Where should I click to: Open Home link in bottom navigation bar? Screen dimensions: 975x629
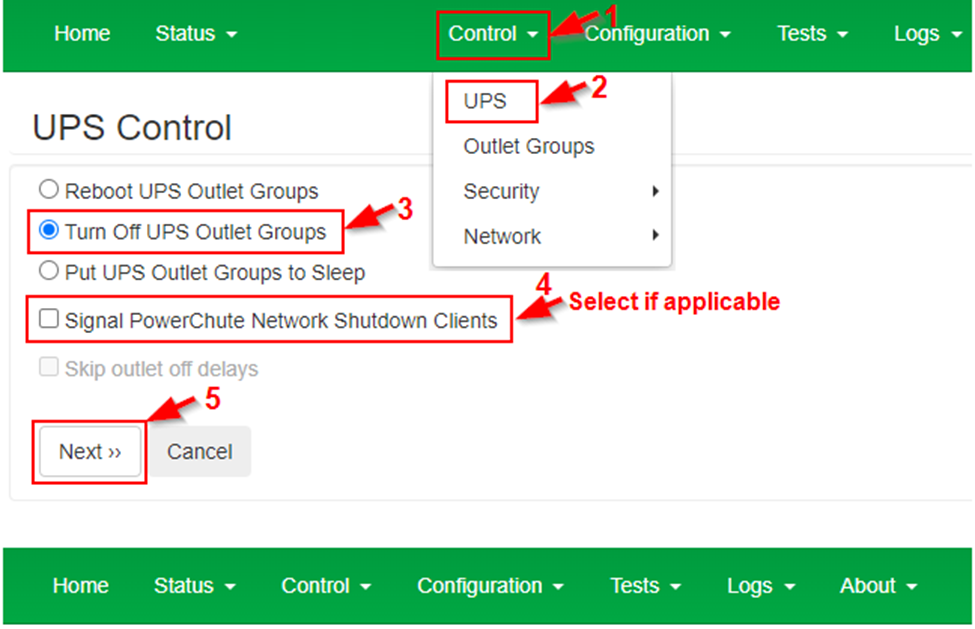point(81,585)
